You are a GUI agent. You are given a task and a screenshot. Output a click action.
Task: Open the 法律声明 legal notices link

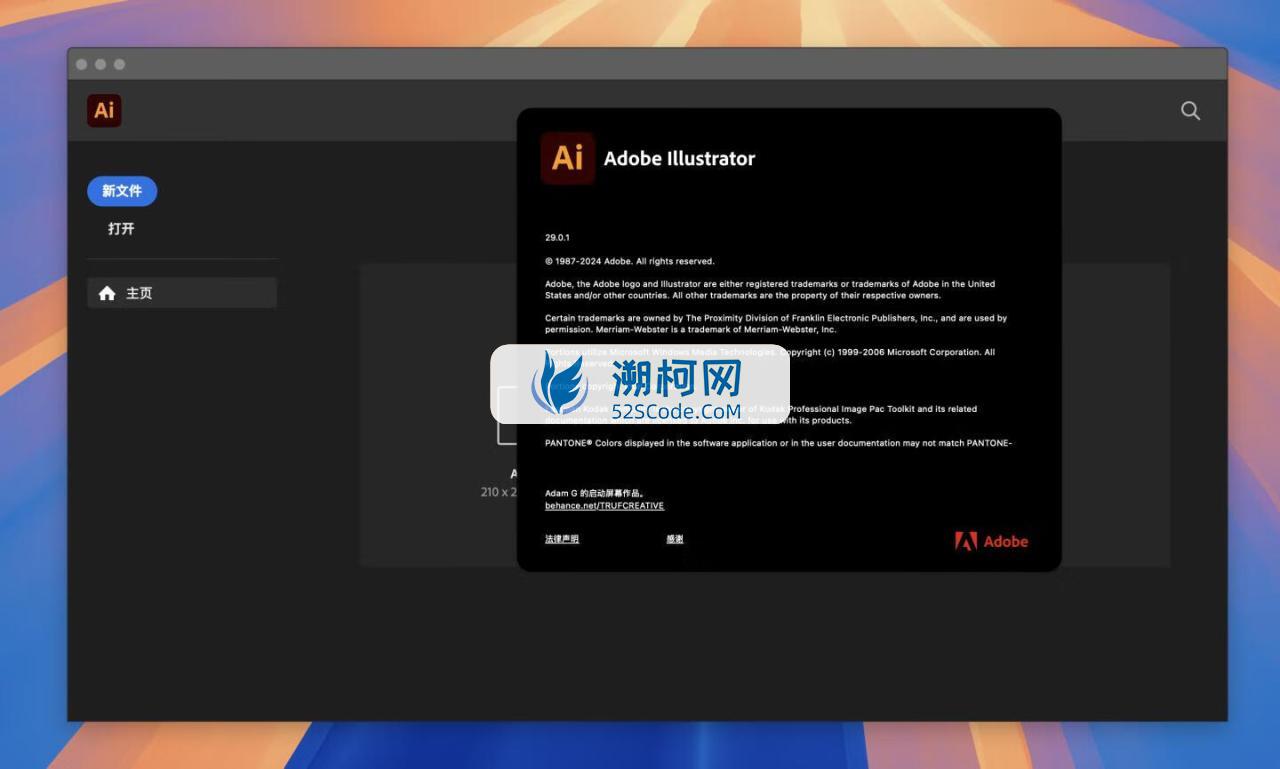(x=562, y=539)
